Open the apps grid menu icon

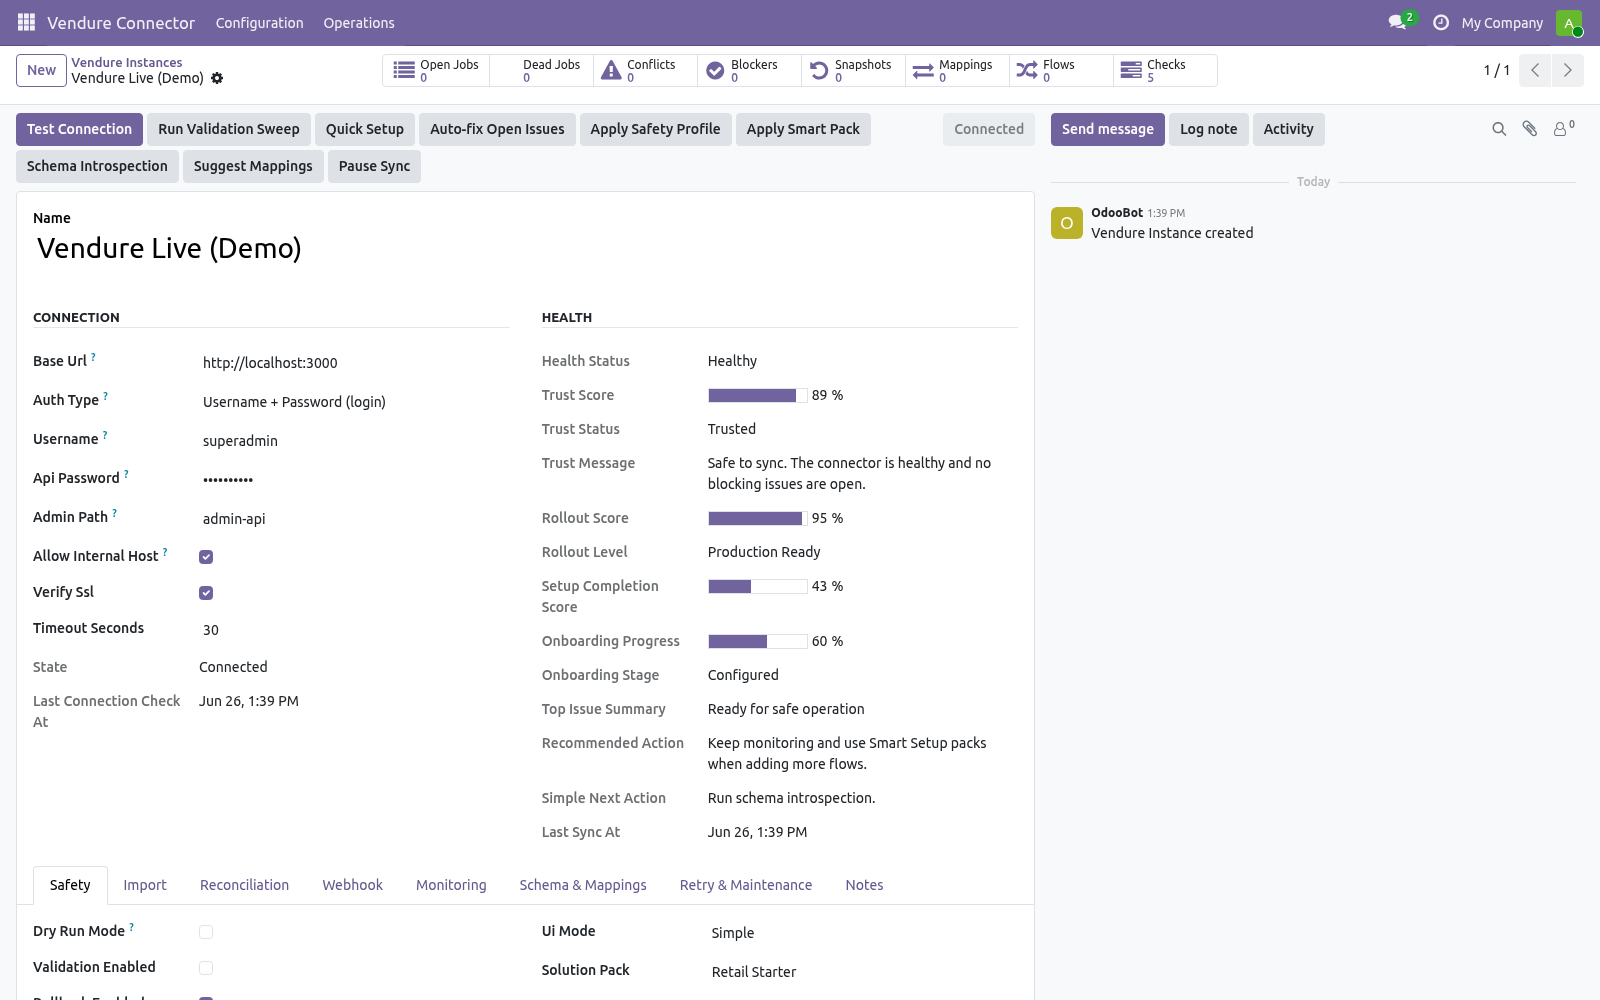coord(26,22)
